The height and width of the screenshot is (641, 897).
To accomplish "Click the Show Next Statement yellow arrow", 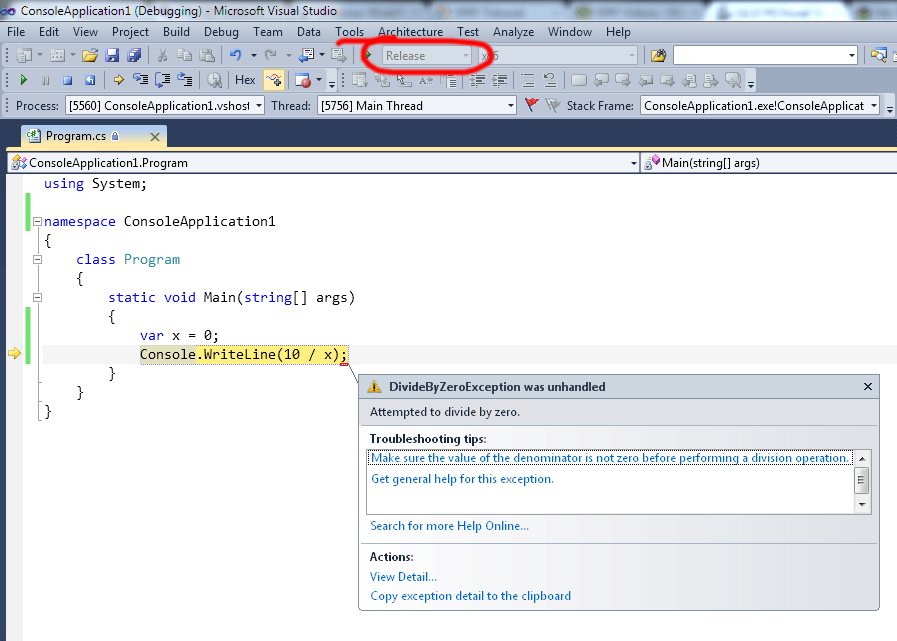I will [x=118, y=80].
